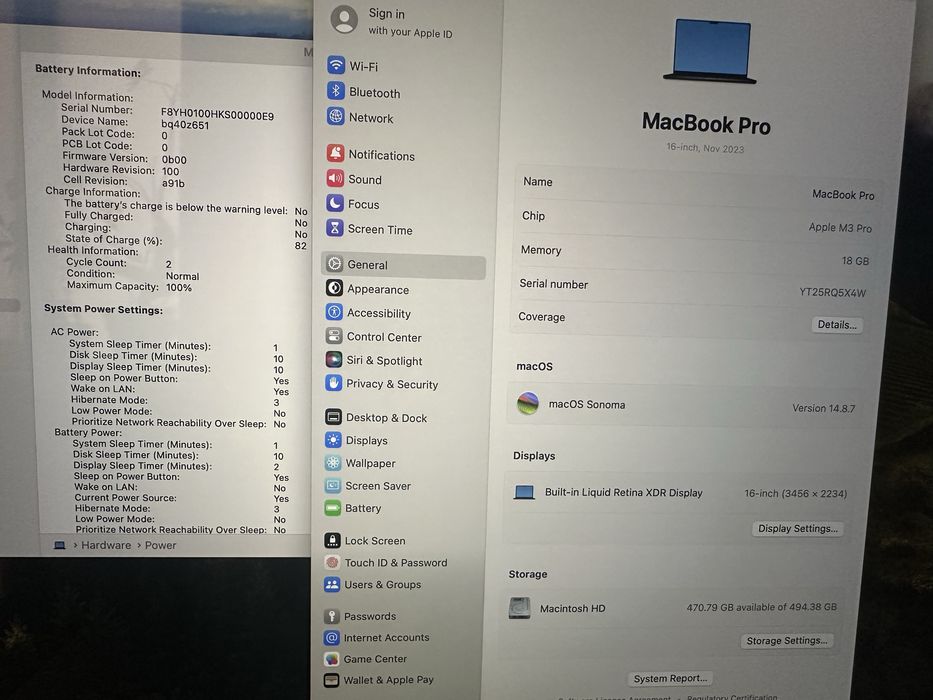Click the Macintosh HD drive icon

519,608
